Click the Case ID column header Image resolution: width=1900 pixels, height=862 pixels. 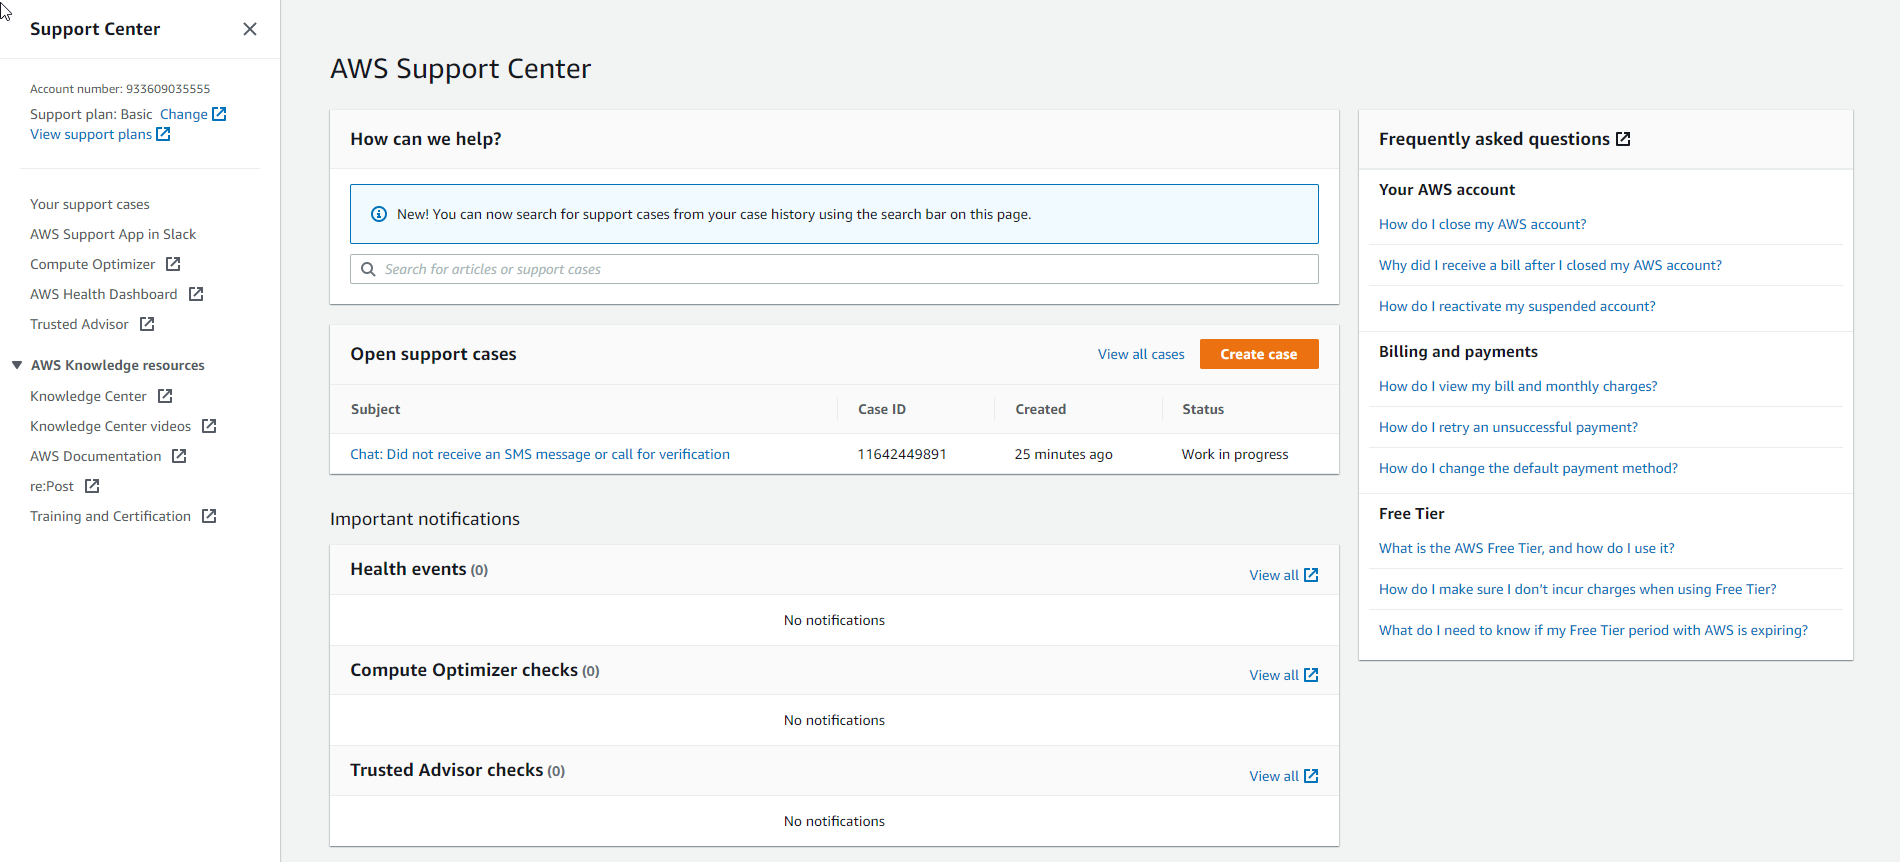(882, 409)
